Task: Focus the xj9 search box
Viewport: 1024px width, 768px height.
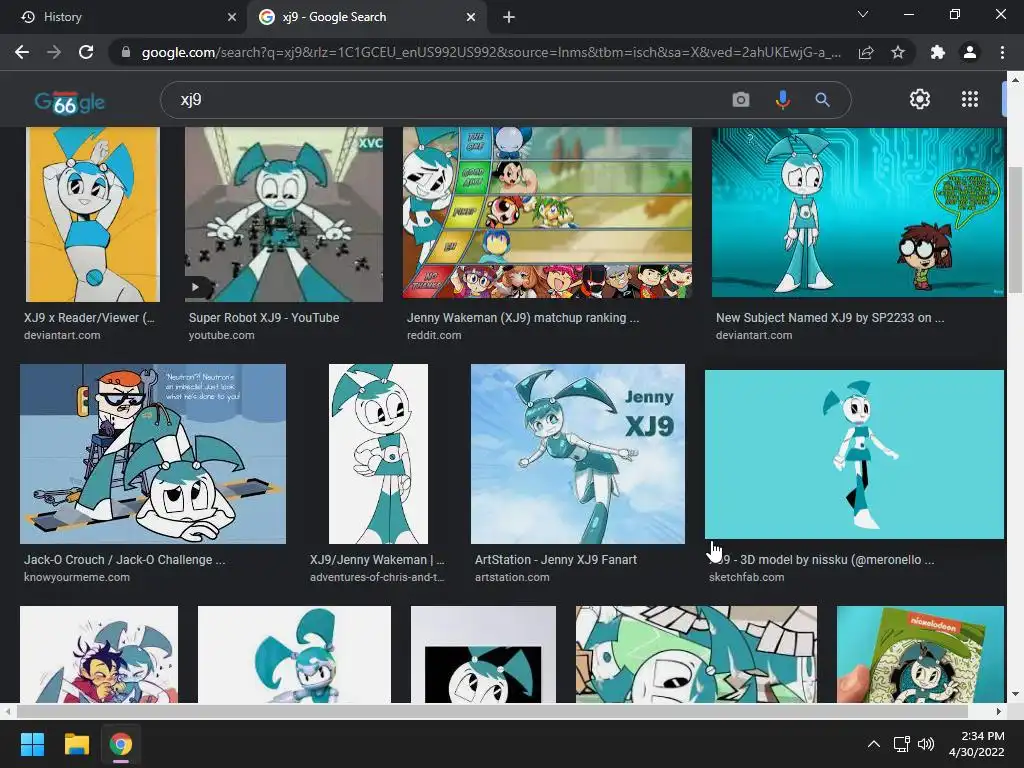Action: tap(451, 100)
